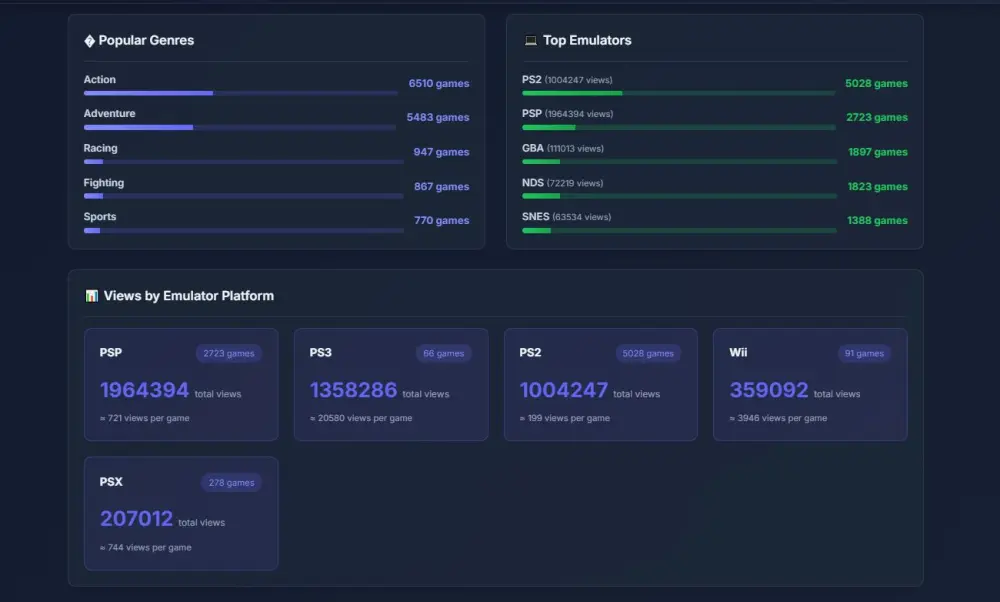
Task: Open the PSP platform card title
Action: [111, 353]
